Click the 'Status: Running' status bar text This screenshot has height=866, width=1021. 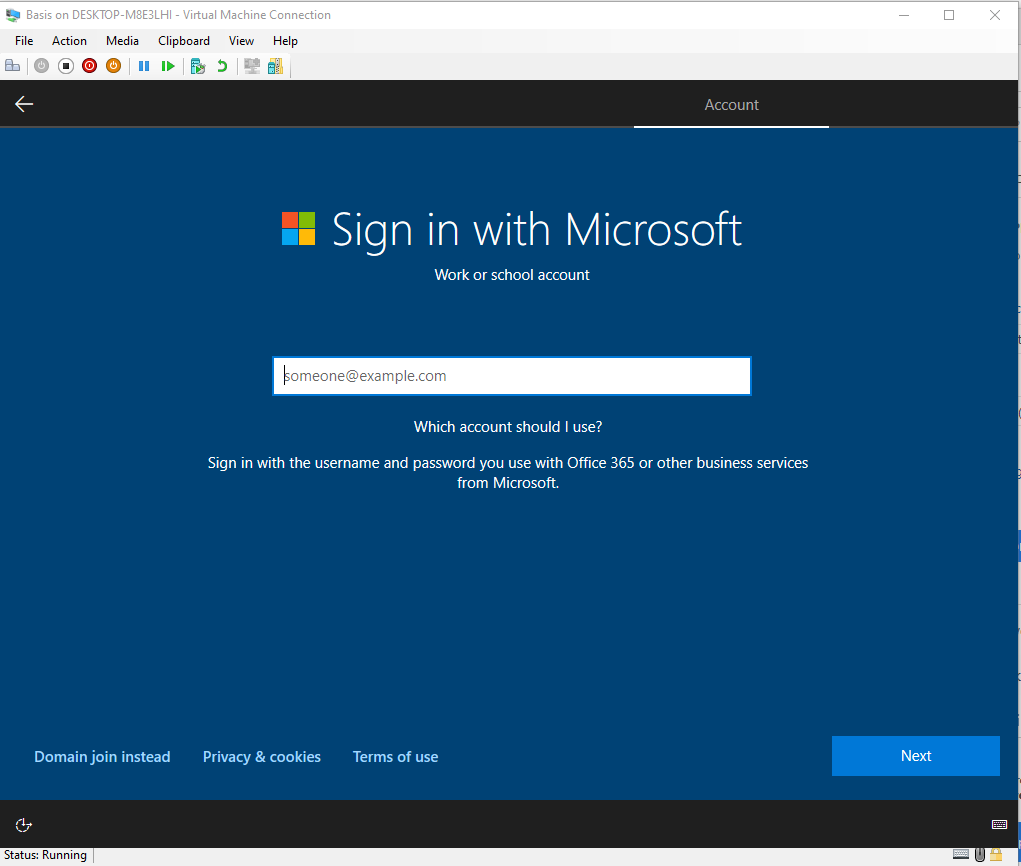point(45,855)
